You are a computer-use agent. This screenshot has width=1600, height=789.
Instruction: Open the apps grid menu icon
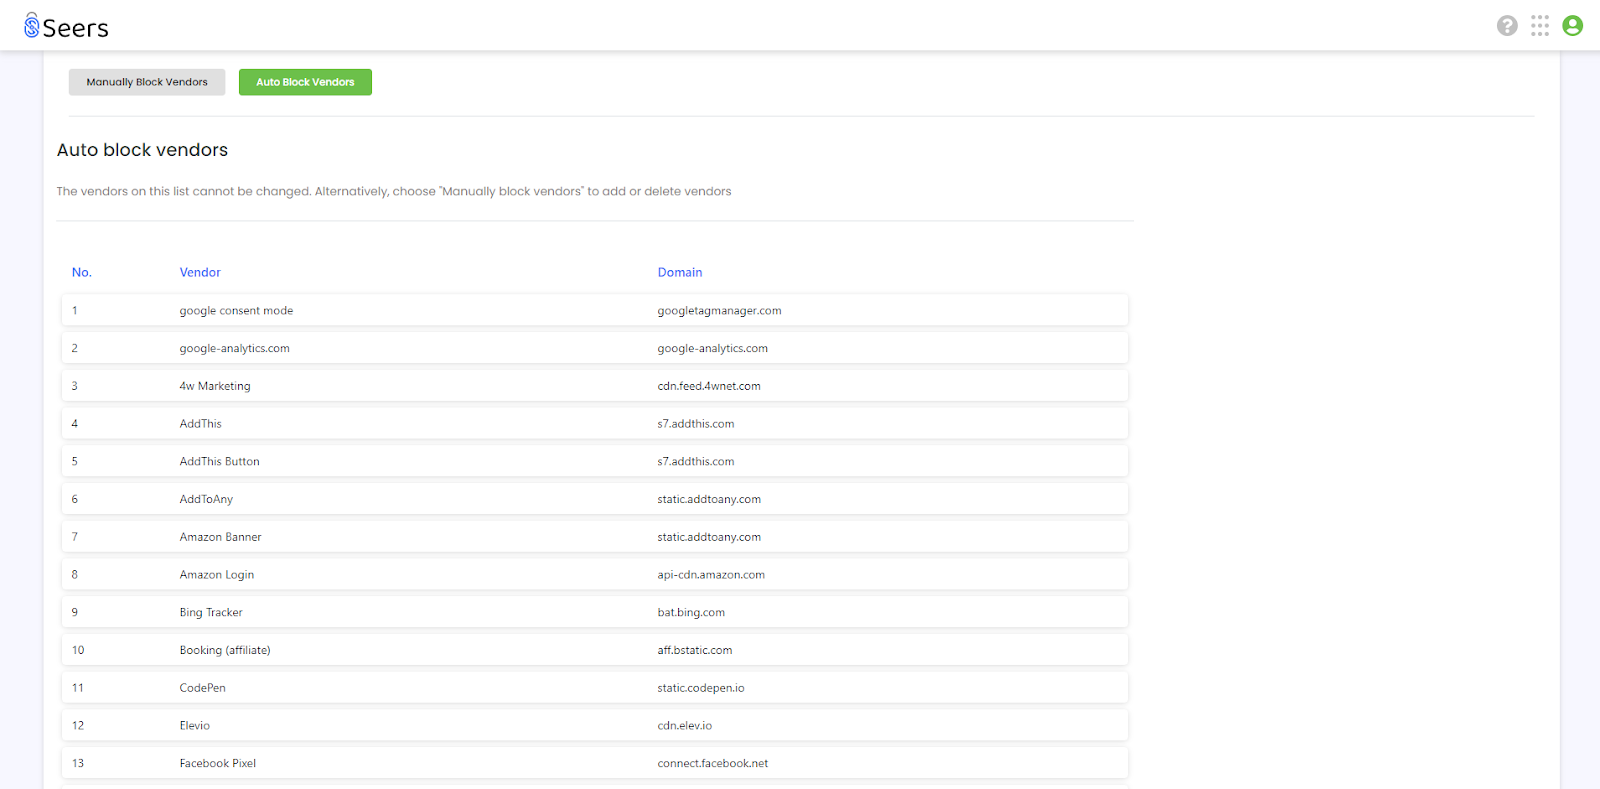(1540, 26)
